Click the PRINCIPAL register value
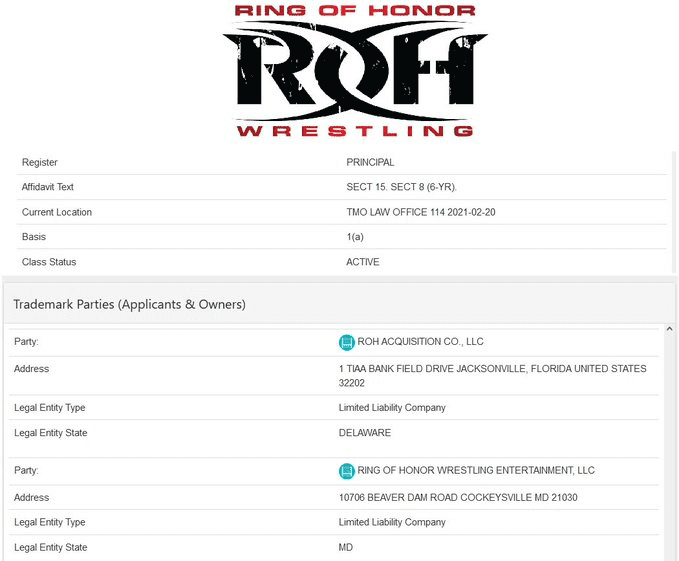Image resolution: width=679 pixels, height=561 pixels. tap(370, 162)
